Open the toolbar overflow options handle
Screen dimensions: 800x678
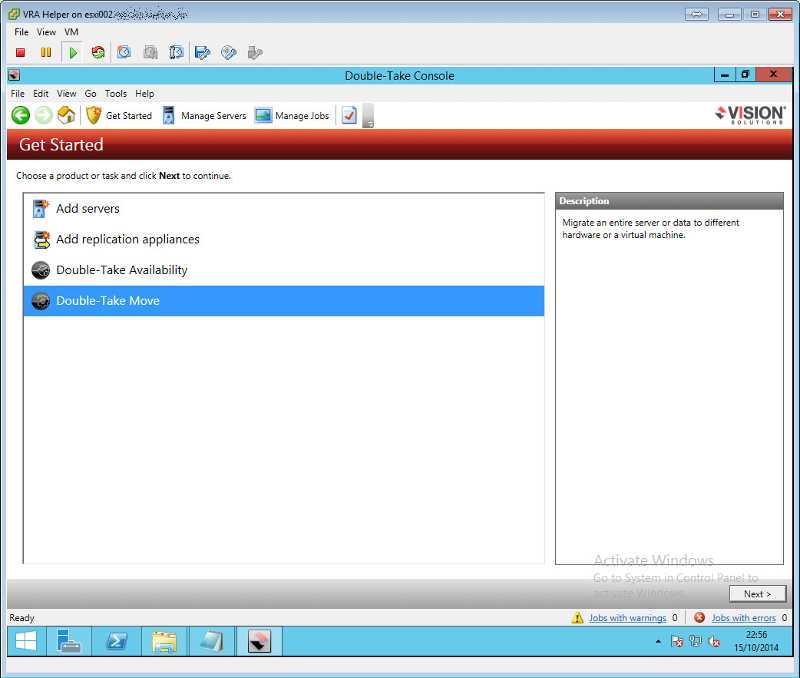coord(368,116)
